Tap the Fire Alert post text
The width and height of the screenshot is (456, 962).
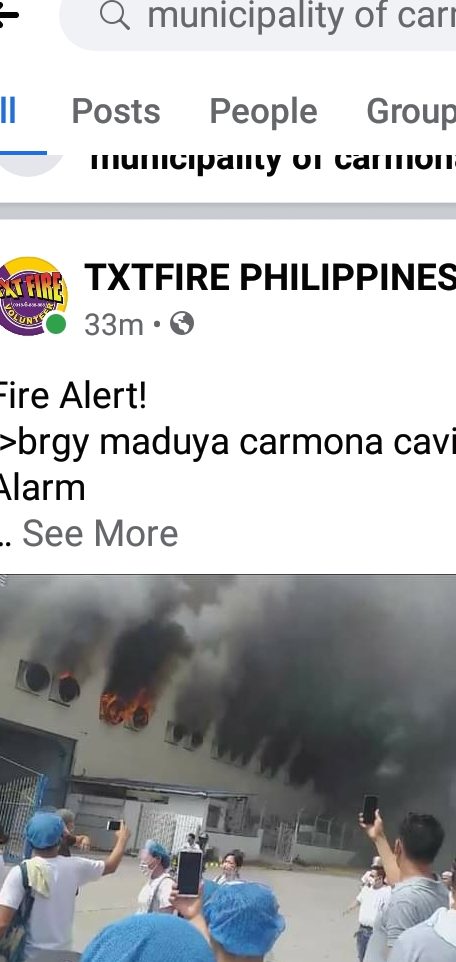point(72,396)
